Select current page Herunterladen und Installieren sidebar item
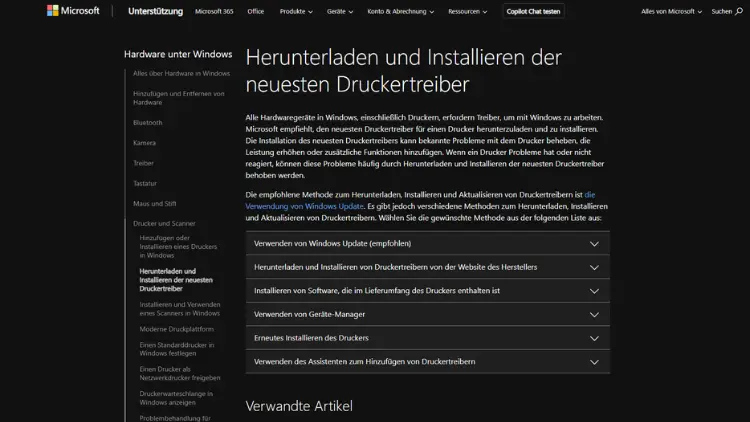750x422 pixels. coord(176,280)
